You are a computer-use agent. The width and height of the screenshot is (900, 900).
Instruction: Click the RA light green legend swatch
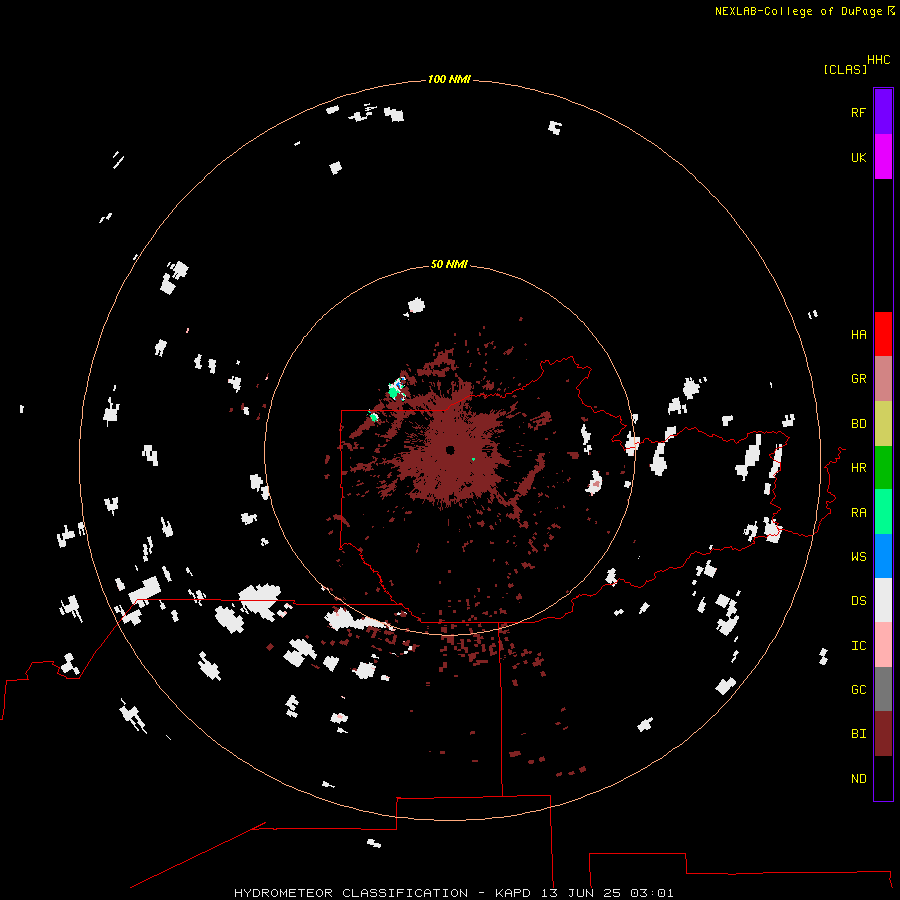(x=883, y=512)
